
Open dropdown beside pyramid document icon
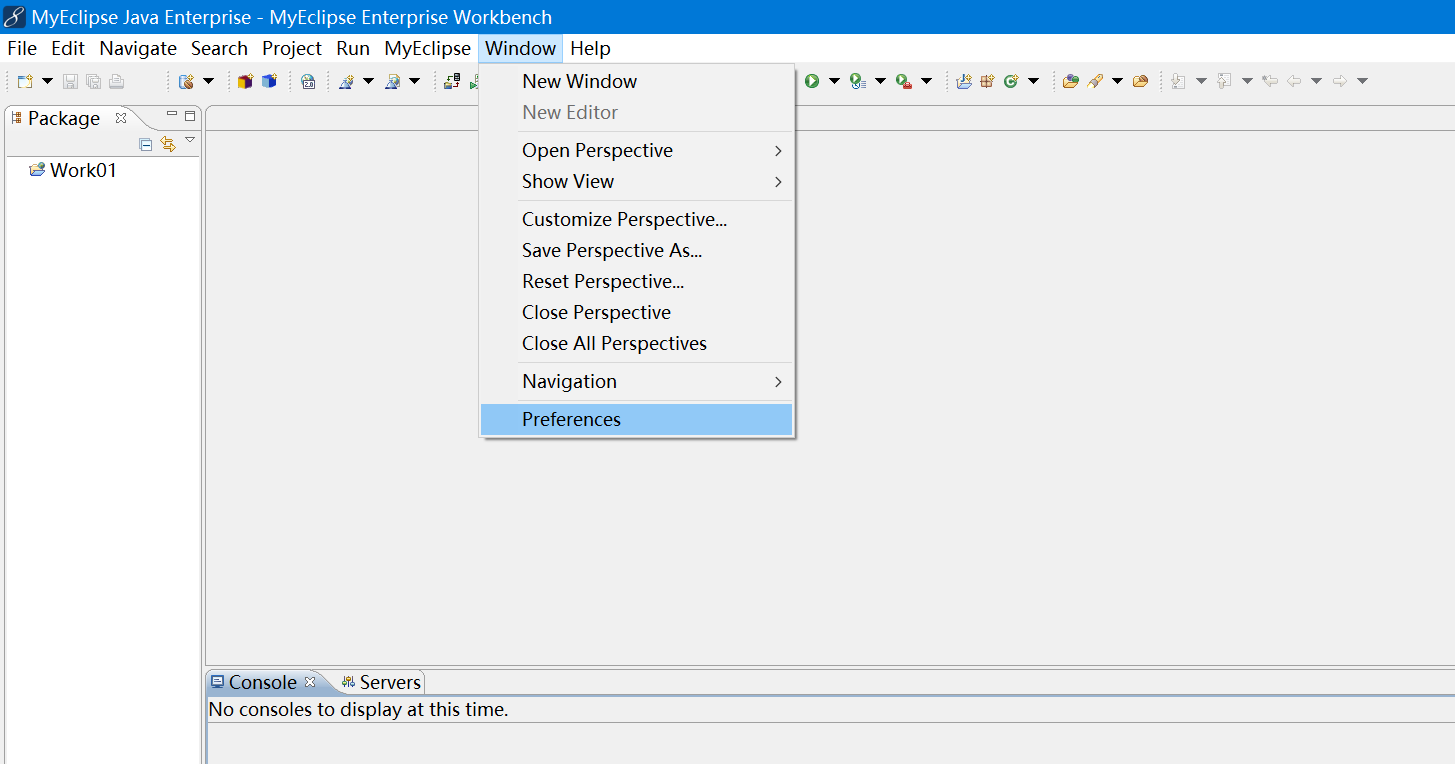pyautogui.click(x=414, y=82)
